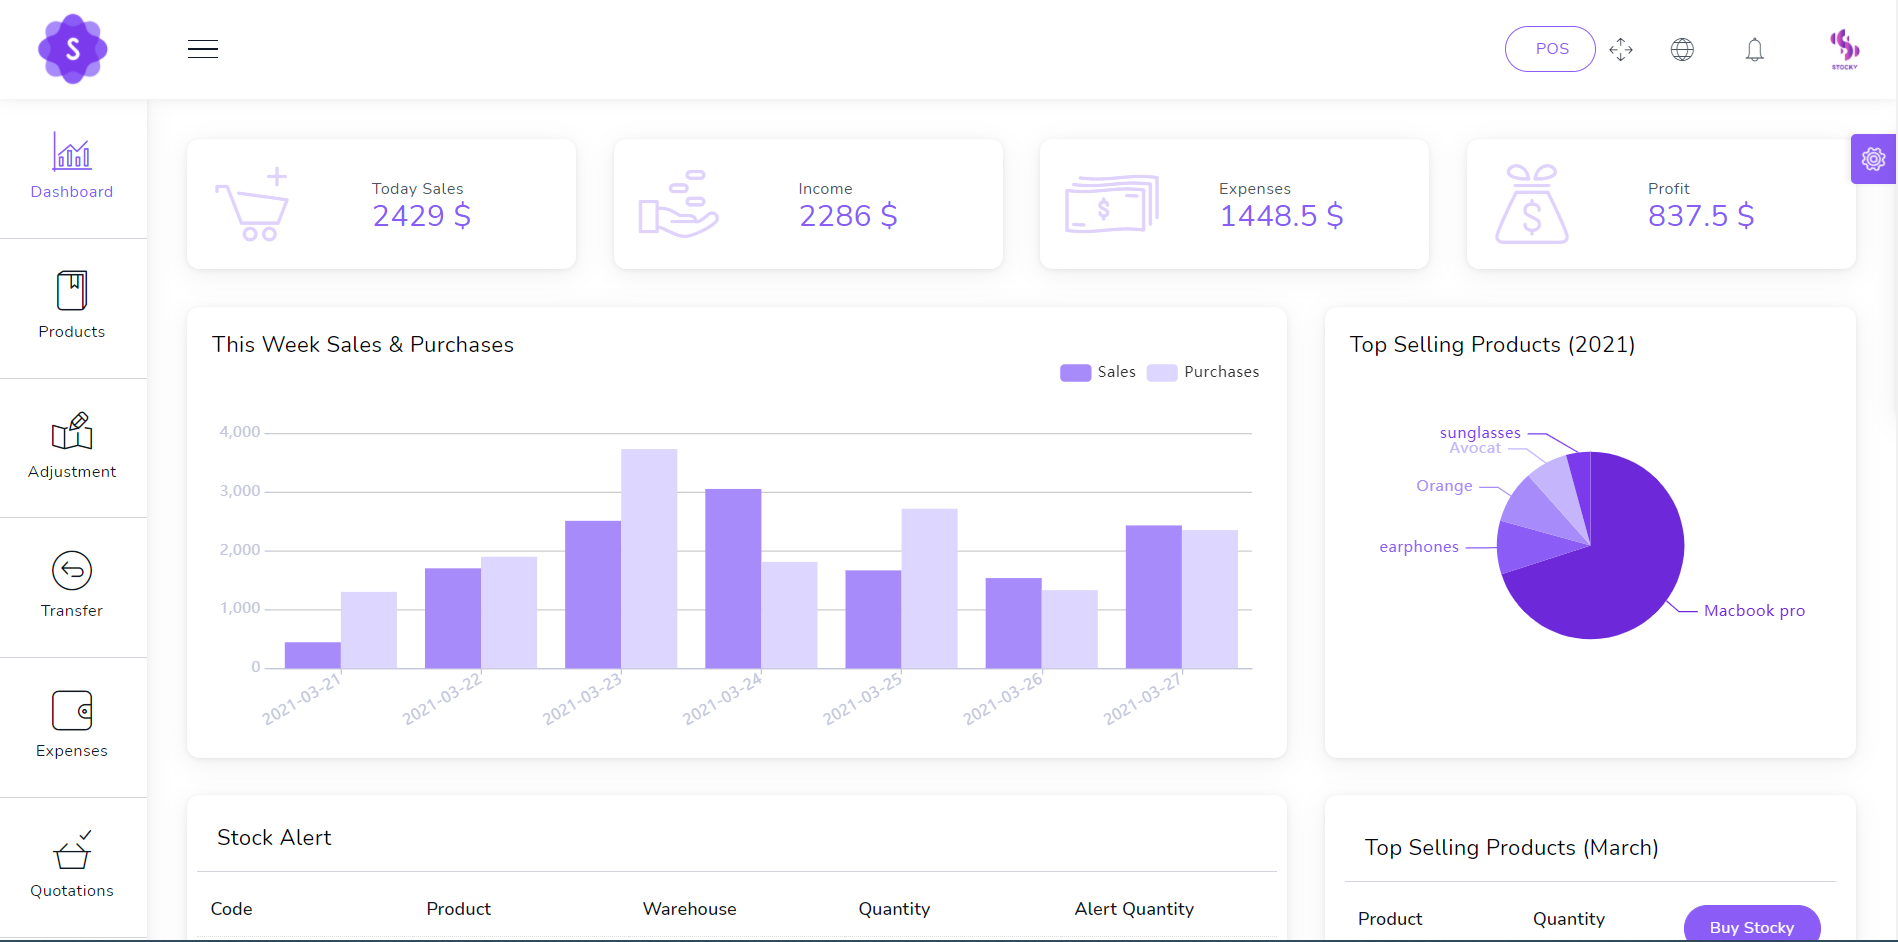Click the purple S logo
1898x942 pixels.
[73, 49]
